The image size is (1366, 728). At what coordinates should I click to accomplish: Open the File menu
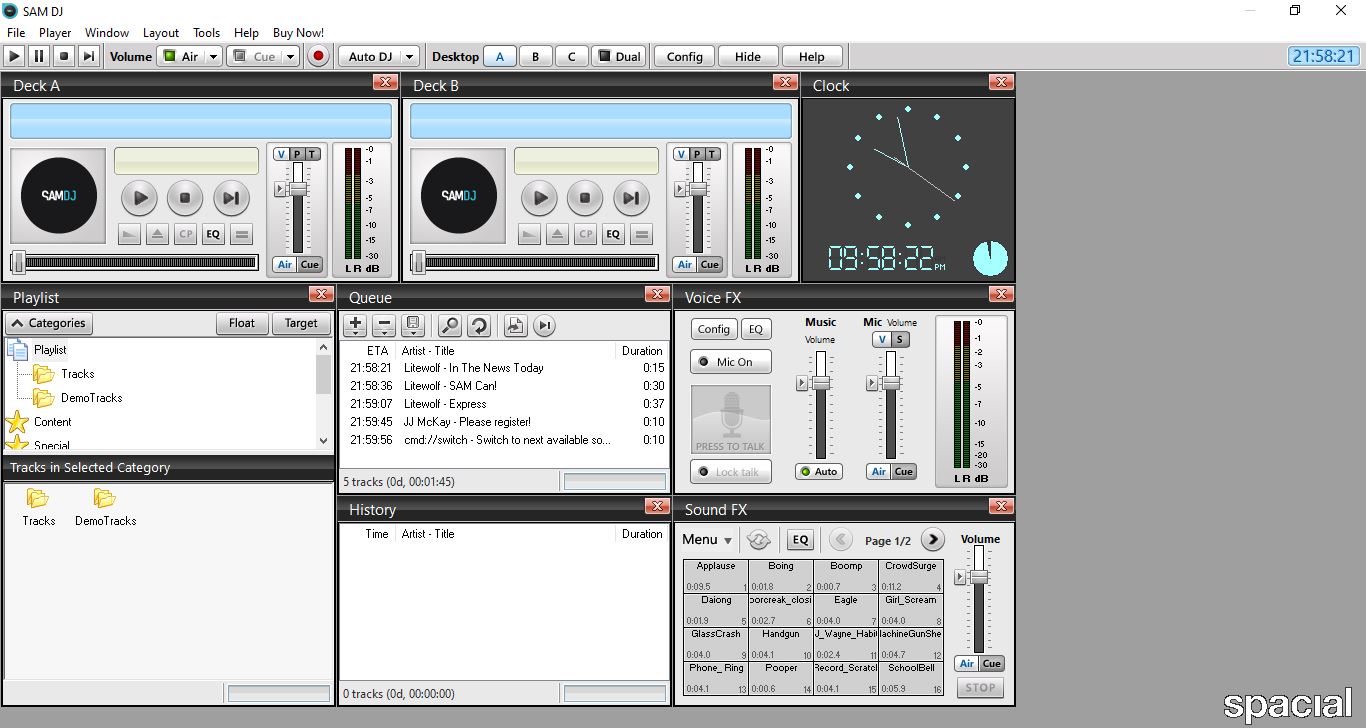click(16, 33)
